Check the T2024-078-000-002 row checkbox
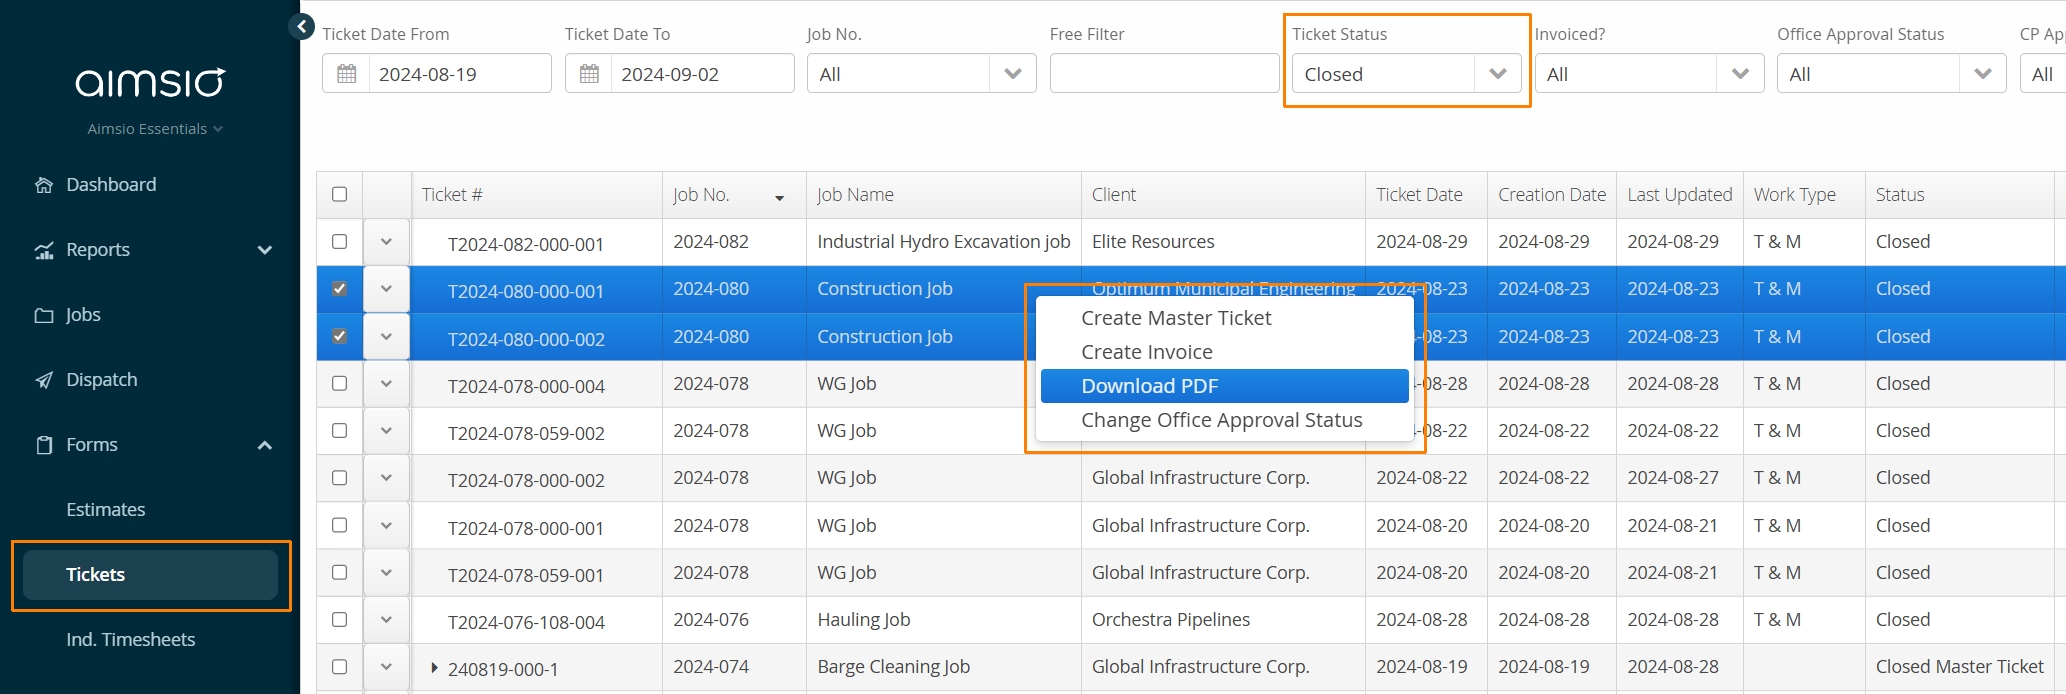 tap(340, 477)
